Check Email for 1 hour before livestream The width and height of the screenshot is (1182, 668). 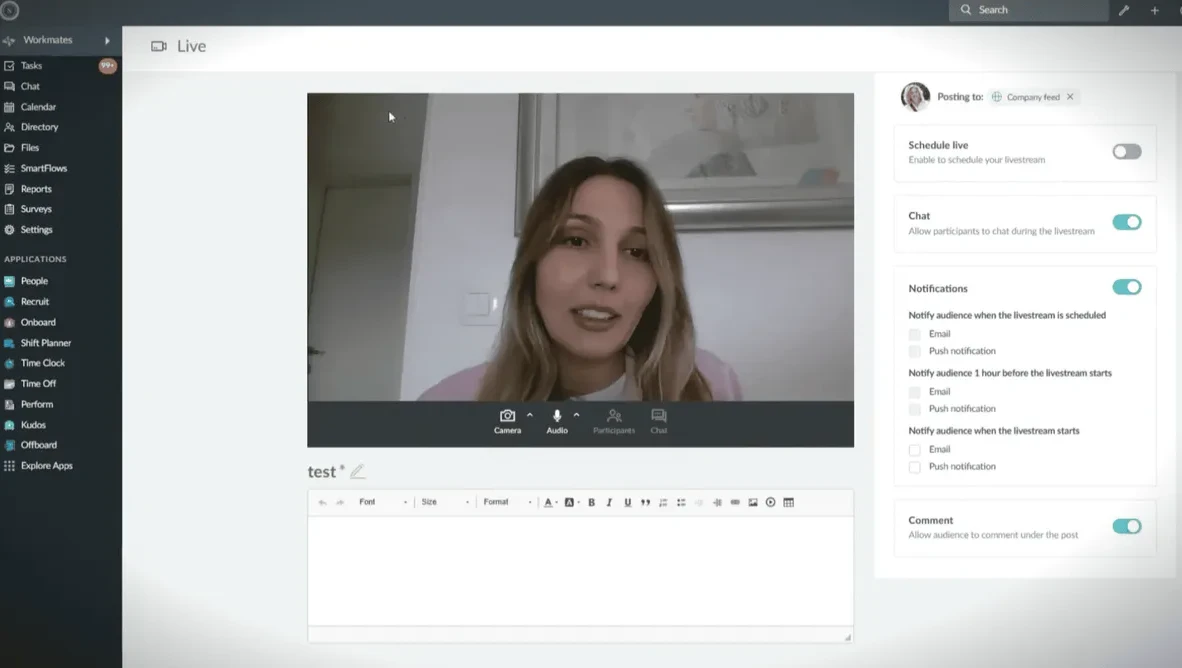[x=914, y=392]
